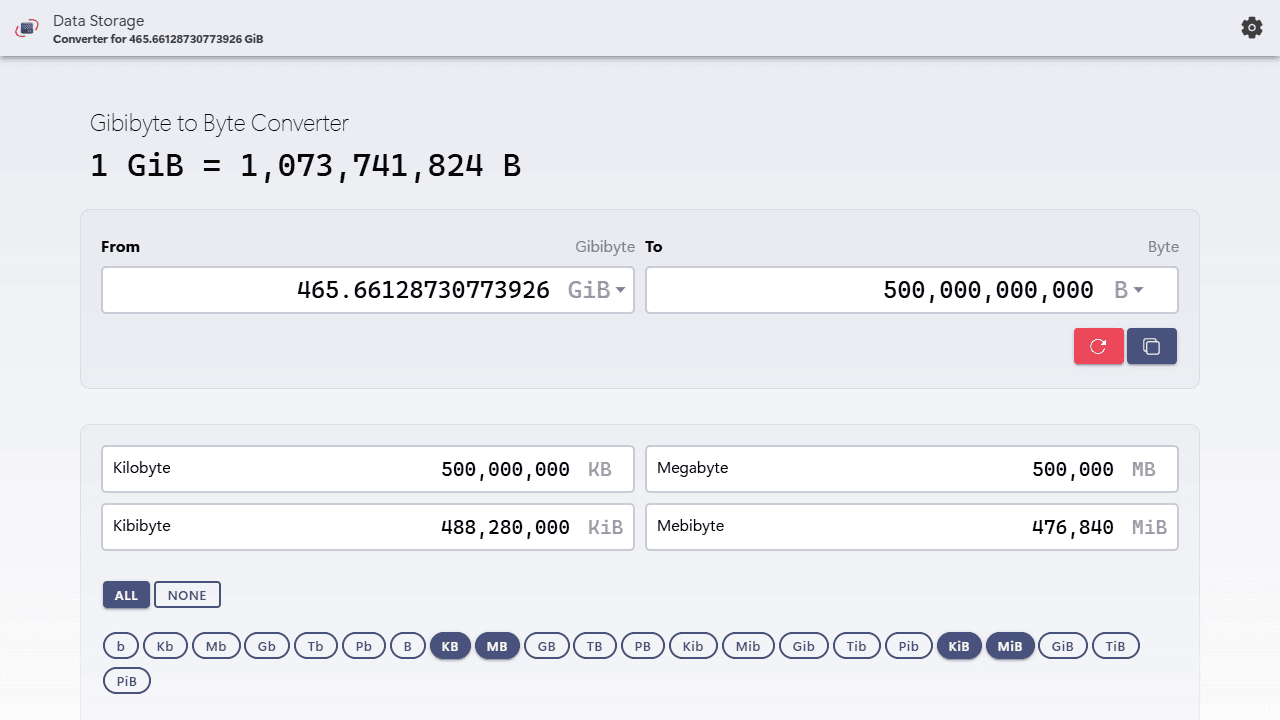Select the NONE units button
The width and height of the screenshot is (1280, 720).
point(187,595)
